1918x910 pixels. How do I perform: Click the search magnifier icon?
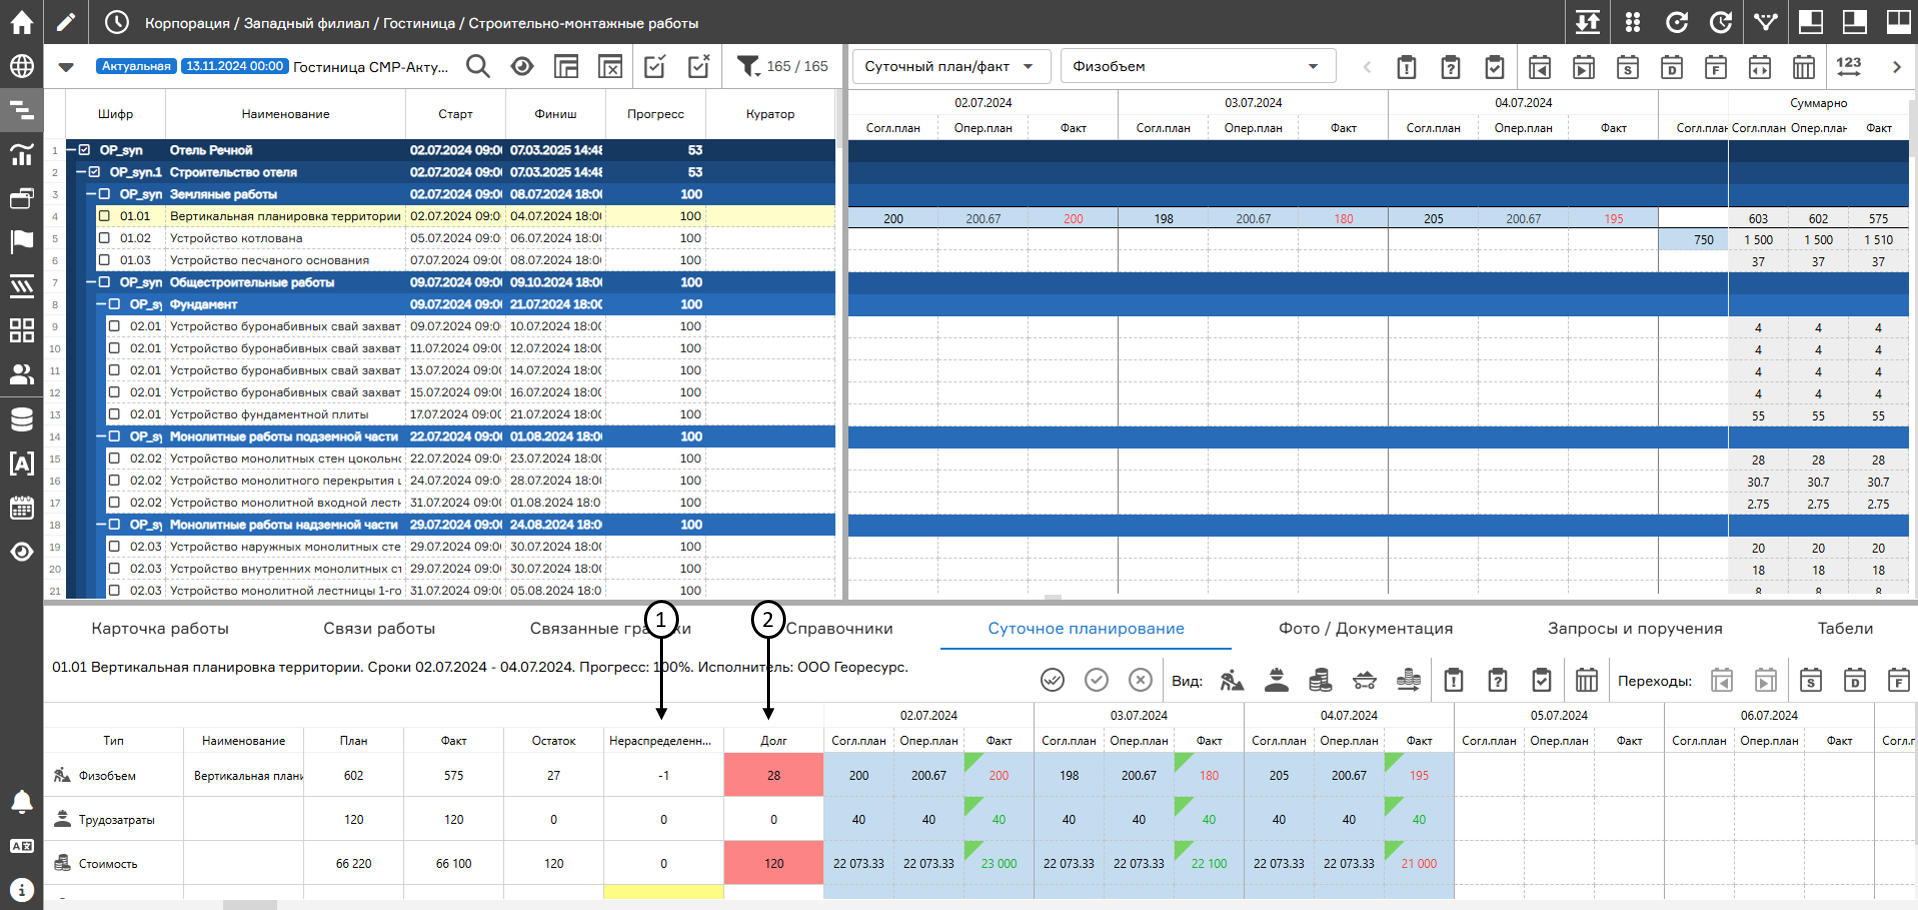tap(478, 66)
